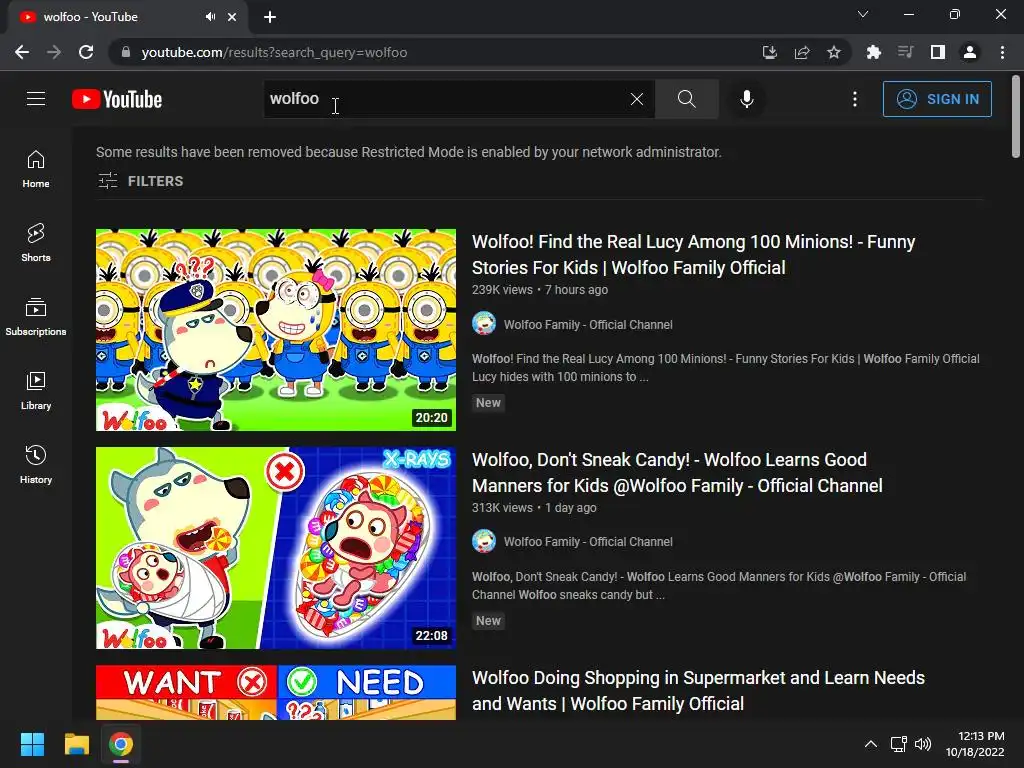Open Shorts in the sidebar

36,243
